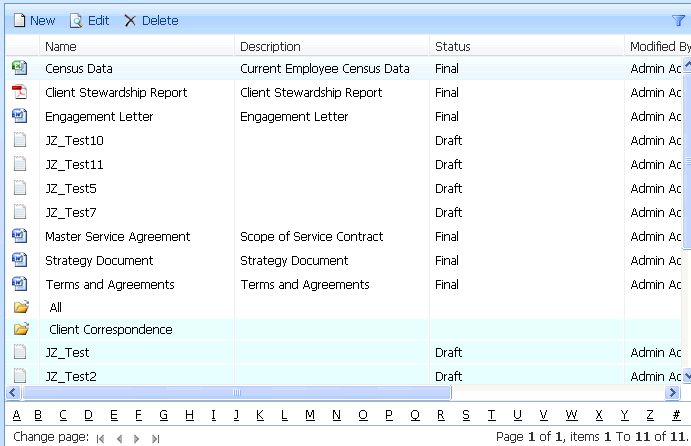
Task: Go to the first page
Action: (x=100, y=438)
